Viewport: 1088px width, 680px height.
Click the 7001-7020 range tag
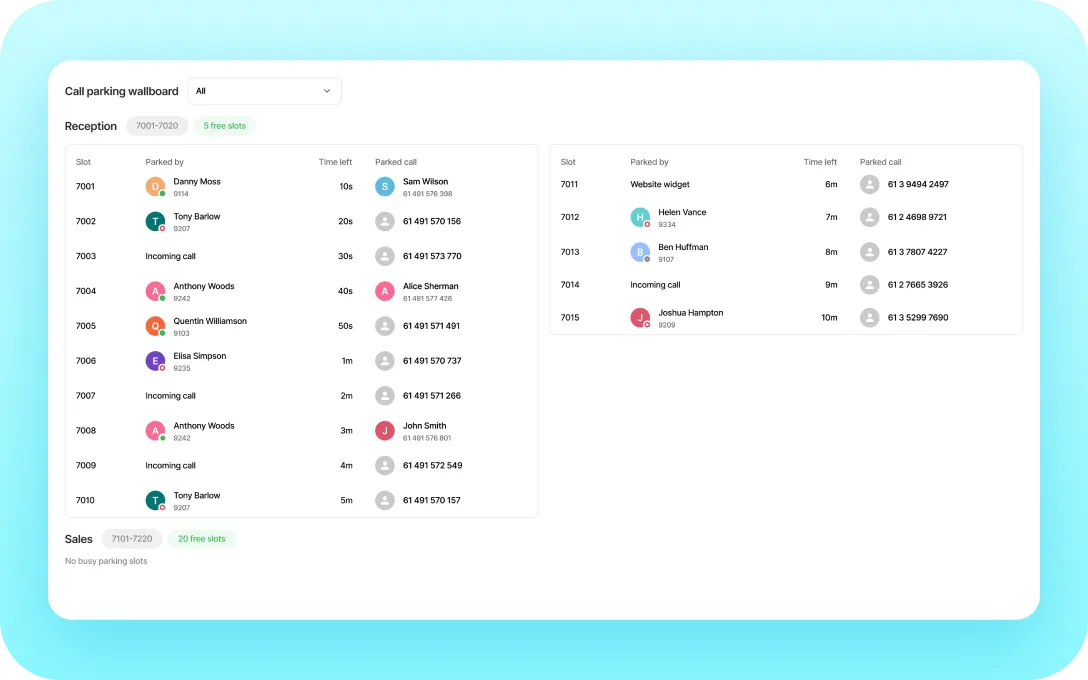(157, 126)
